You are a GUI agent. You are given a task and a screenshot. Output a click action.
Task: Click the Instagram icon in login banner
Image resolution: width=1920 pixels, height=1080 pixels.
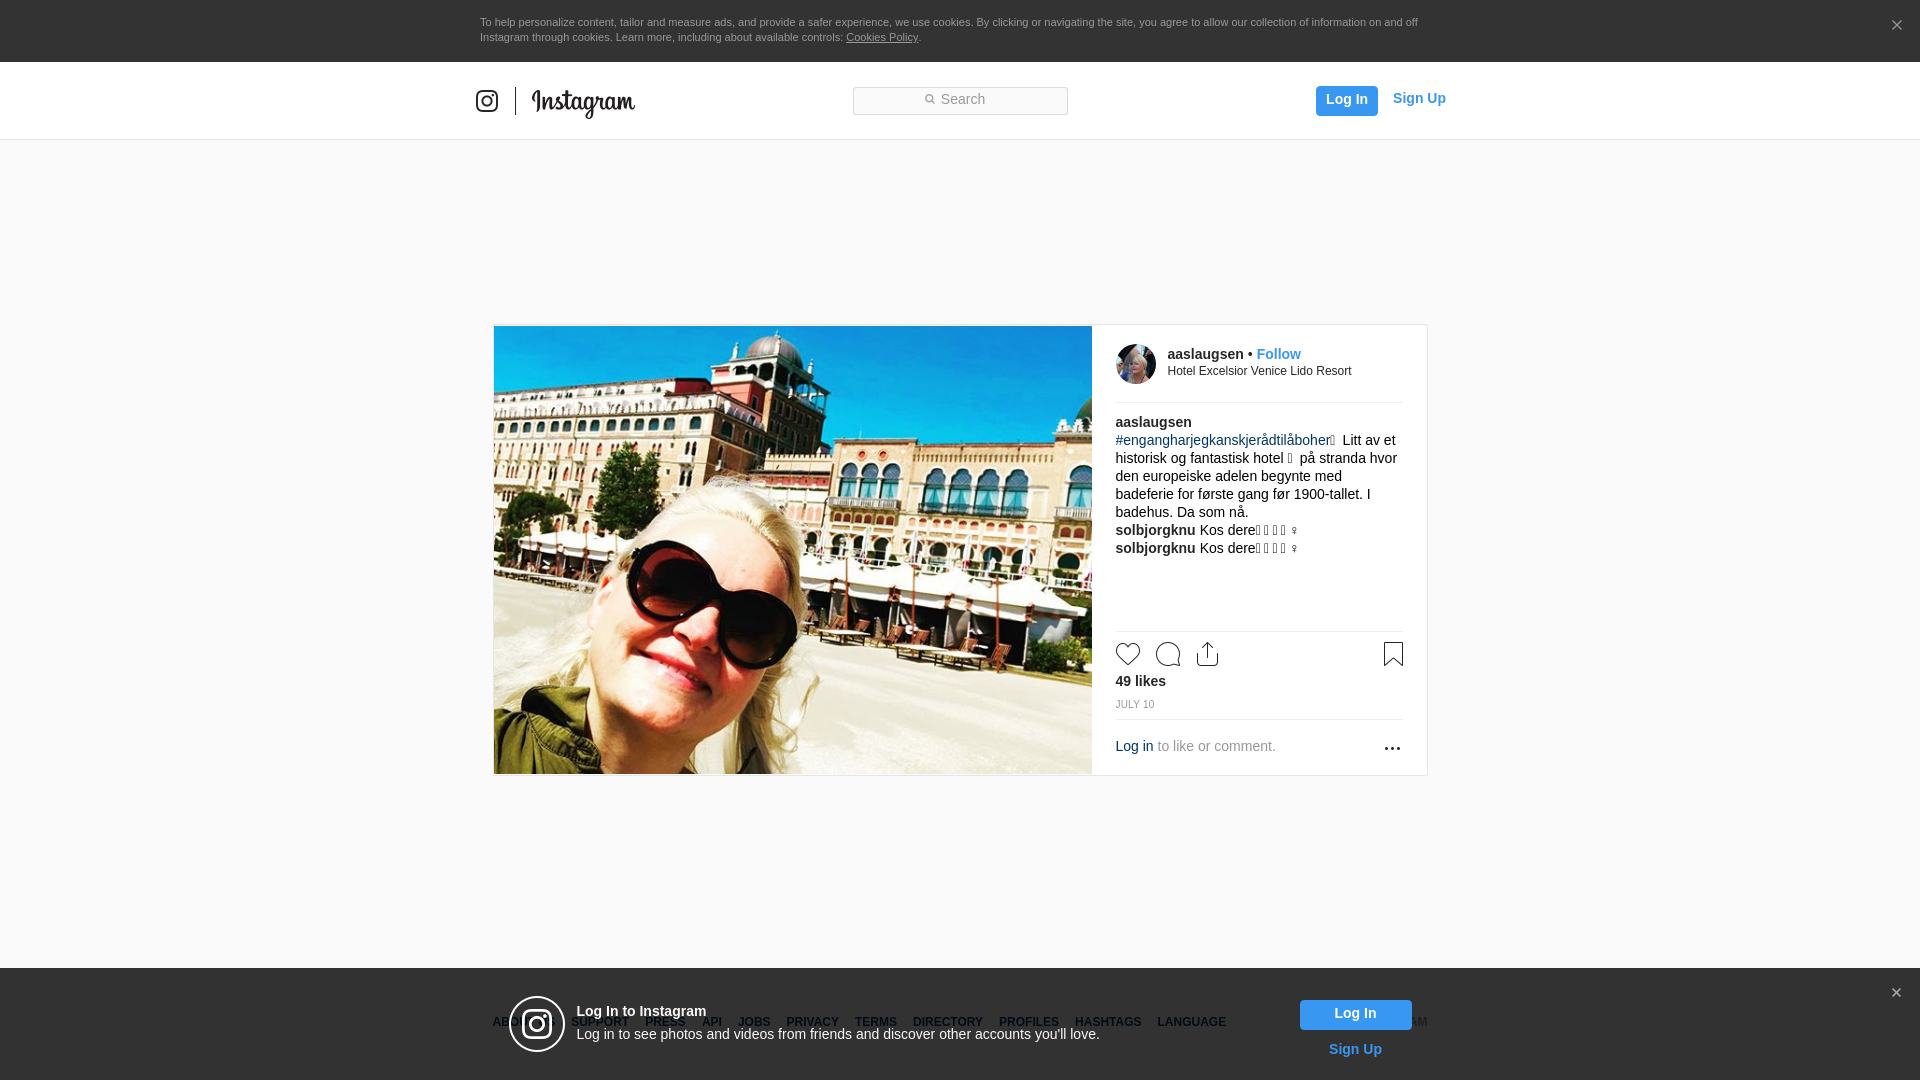point(537,1024)
